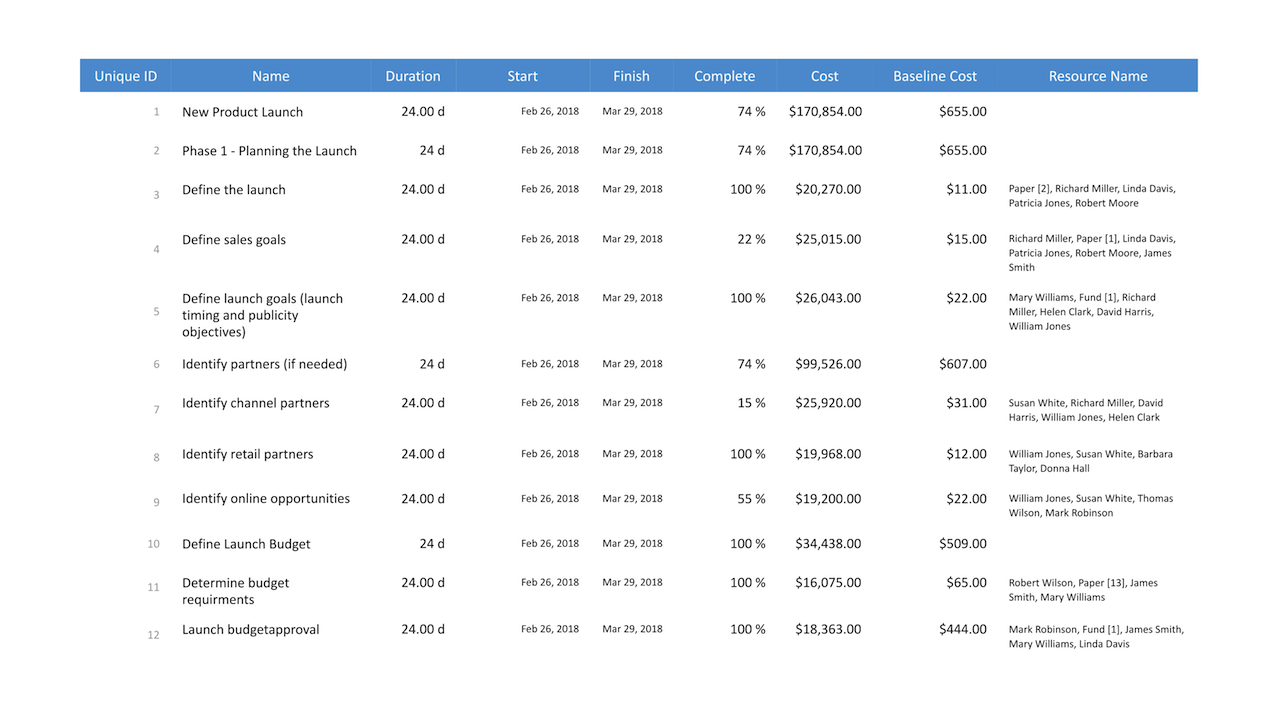Image resolution: width=1280 pixels, height=718 pixels.
Task: Click the Cost column header
Action: tap(824, 76)
